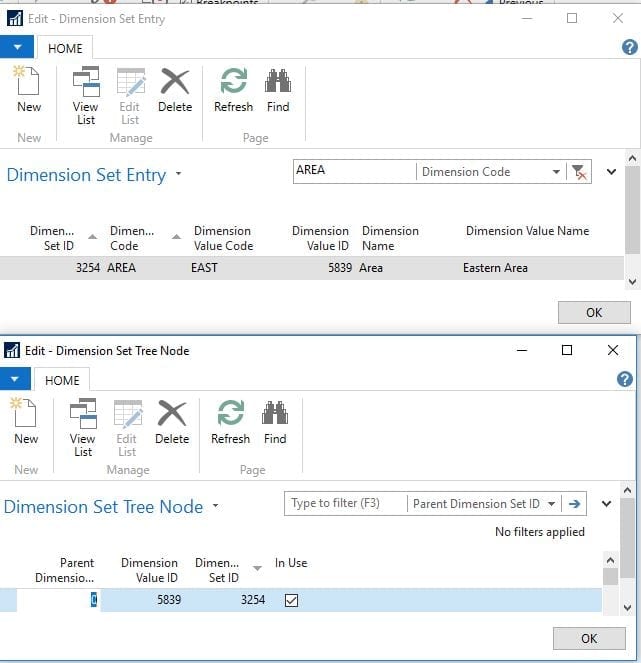Select HOME tab in Dimension Set Entry window
The image size is (641, 663).
click(x=65, y=49)
